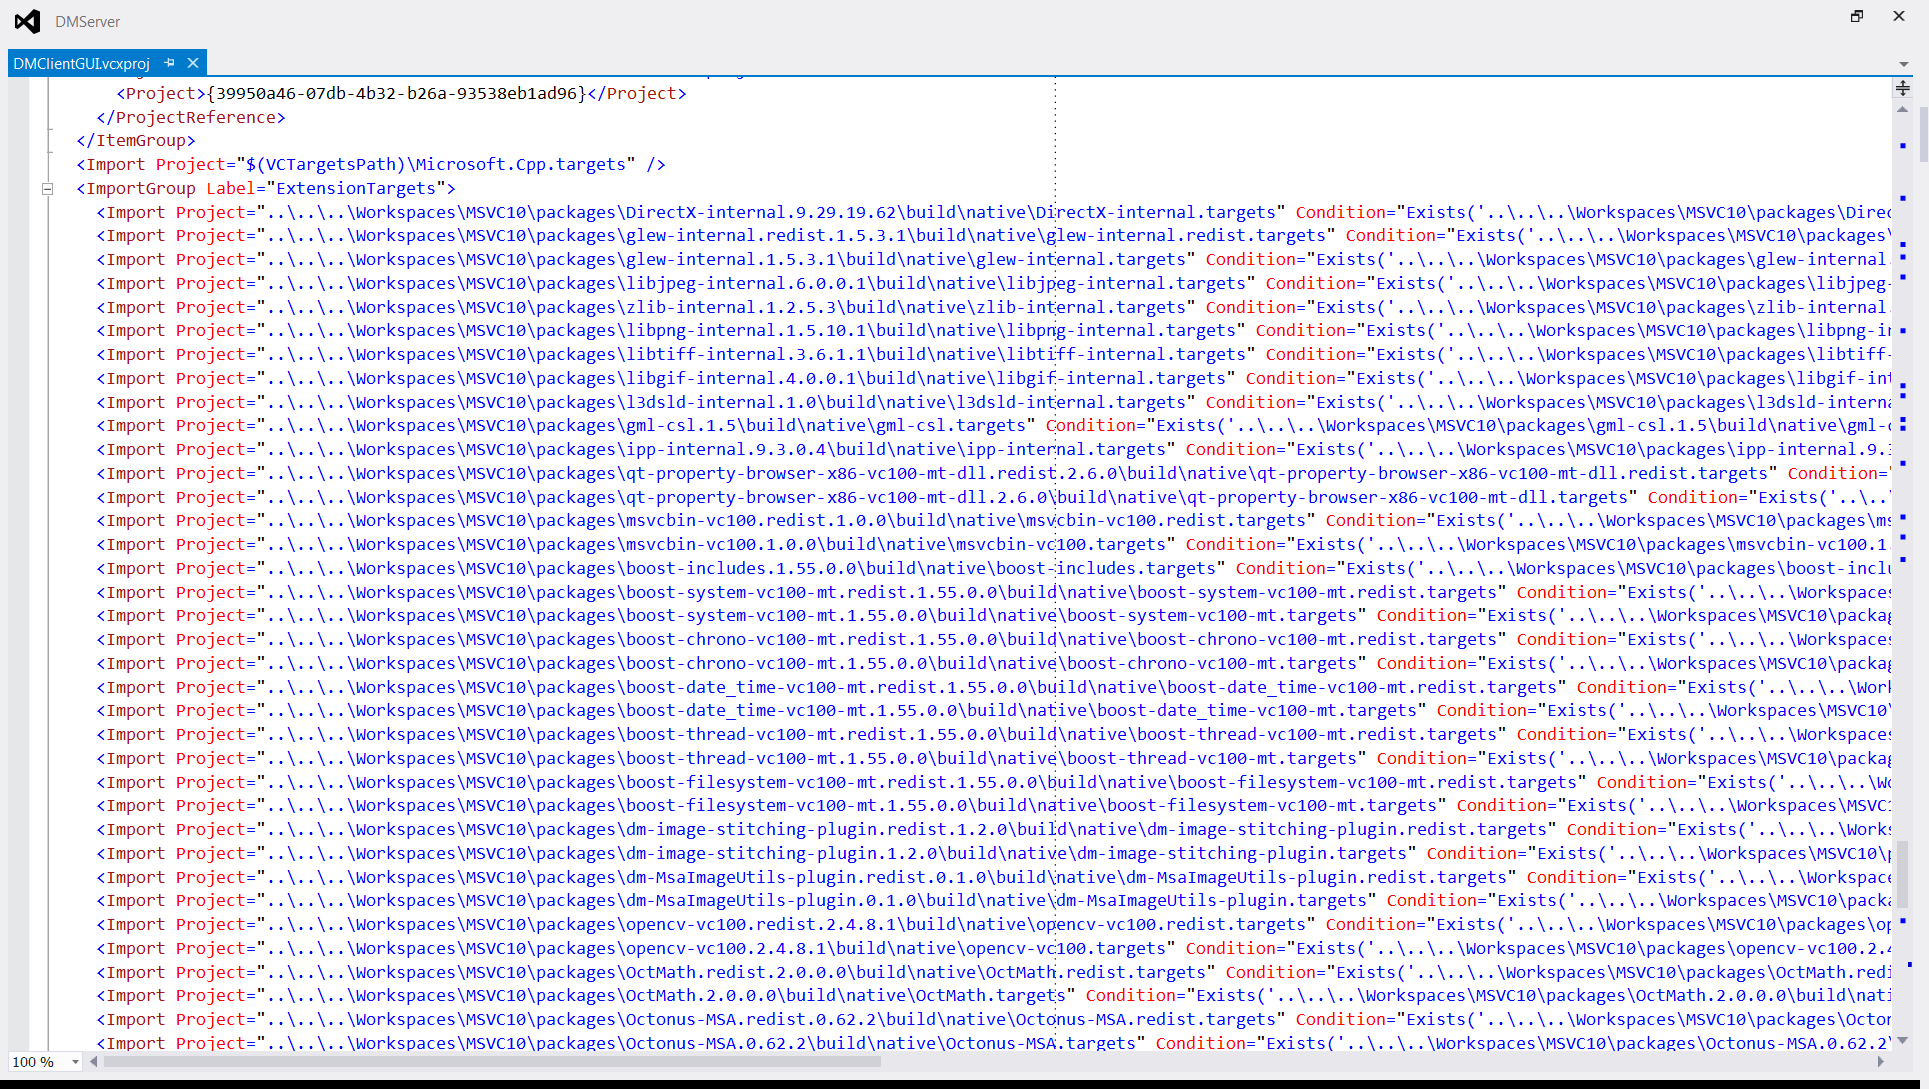Click the OctMath.redist.2.0.0.0 import line
The width and height of the screenshot is (1929, 1089).
(993, 972)
